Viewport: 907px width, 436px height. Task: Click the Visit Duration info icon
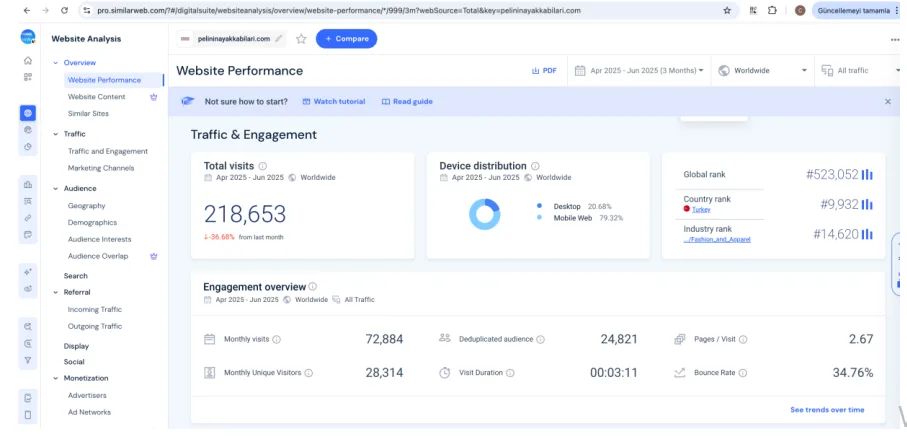point(510,373)
